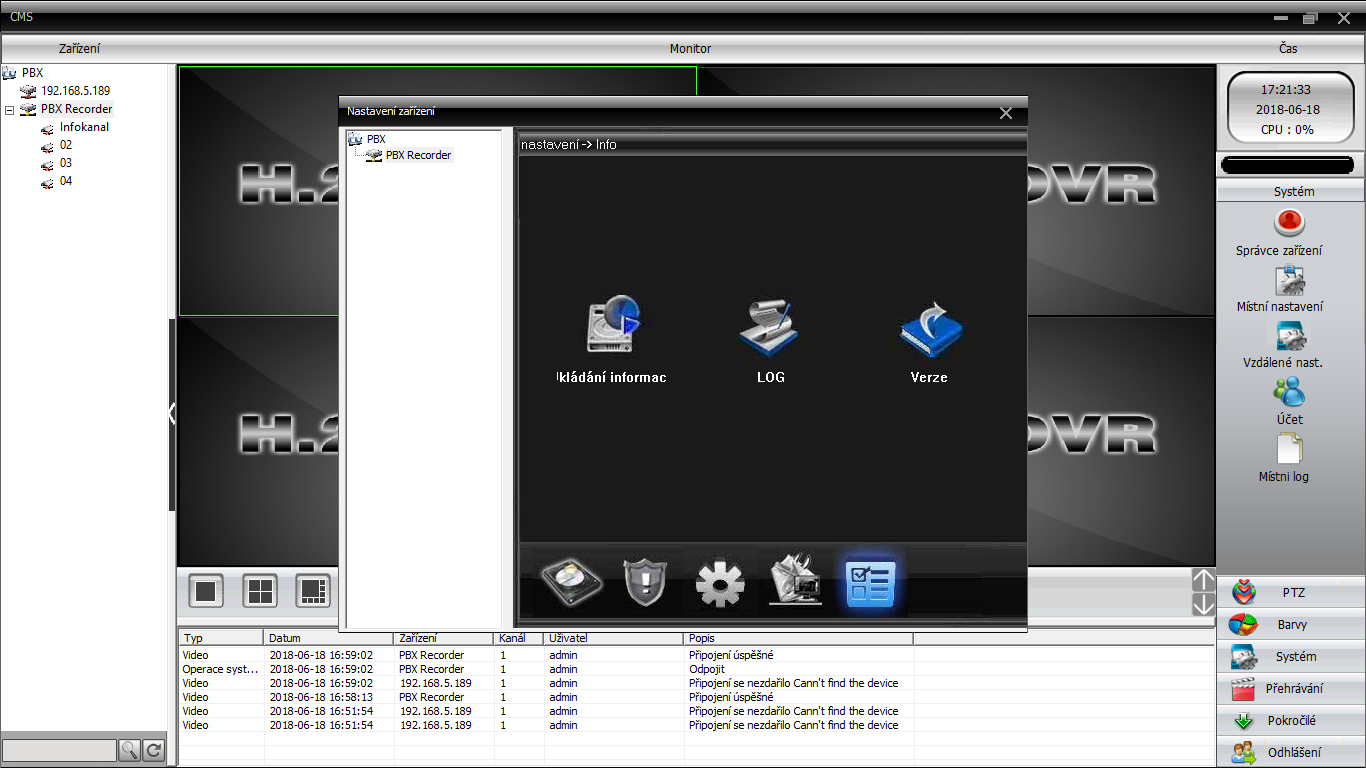This screenshot has width=1366, height=768.
Task: Click the Odhlášení logout button
Action: 1292,753
